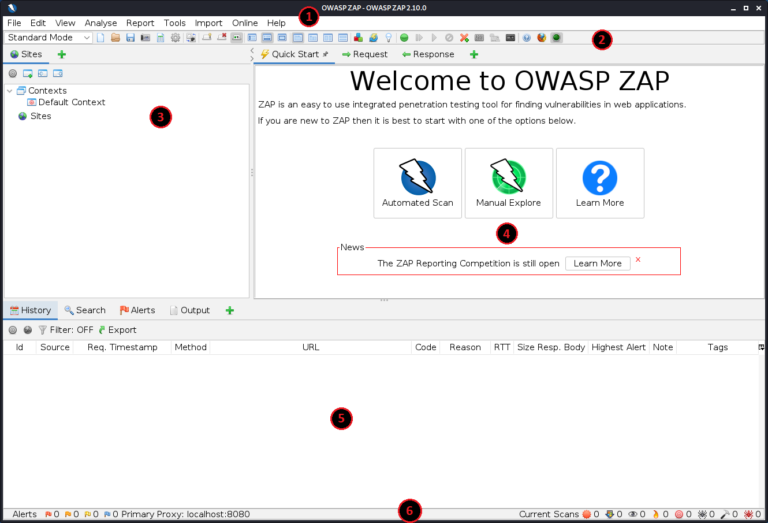Click the History filter funnel icon
The image size is (768, 523).
click(x=43, y=330)
